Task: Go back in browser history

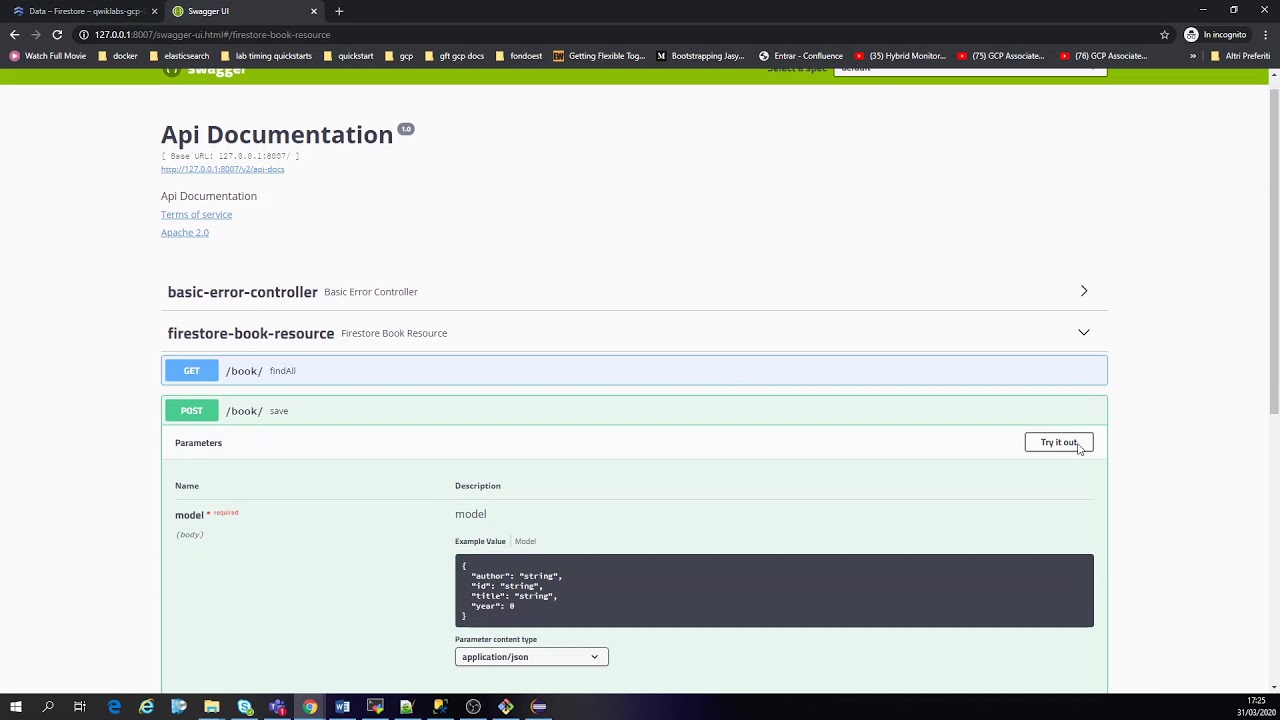Action: tap(14, 35)
